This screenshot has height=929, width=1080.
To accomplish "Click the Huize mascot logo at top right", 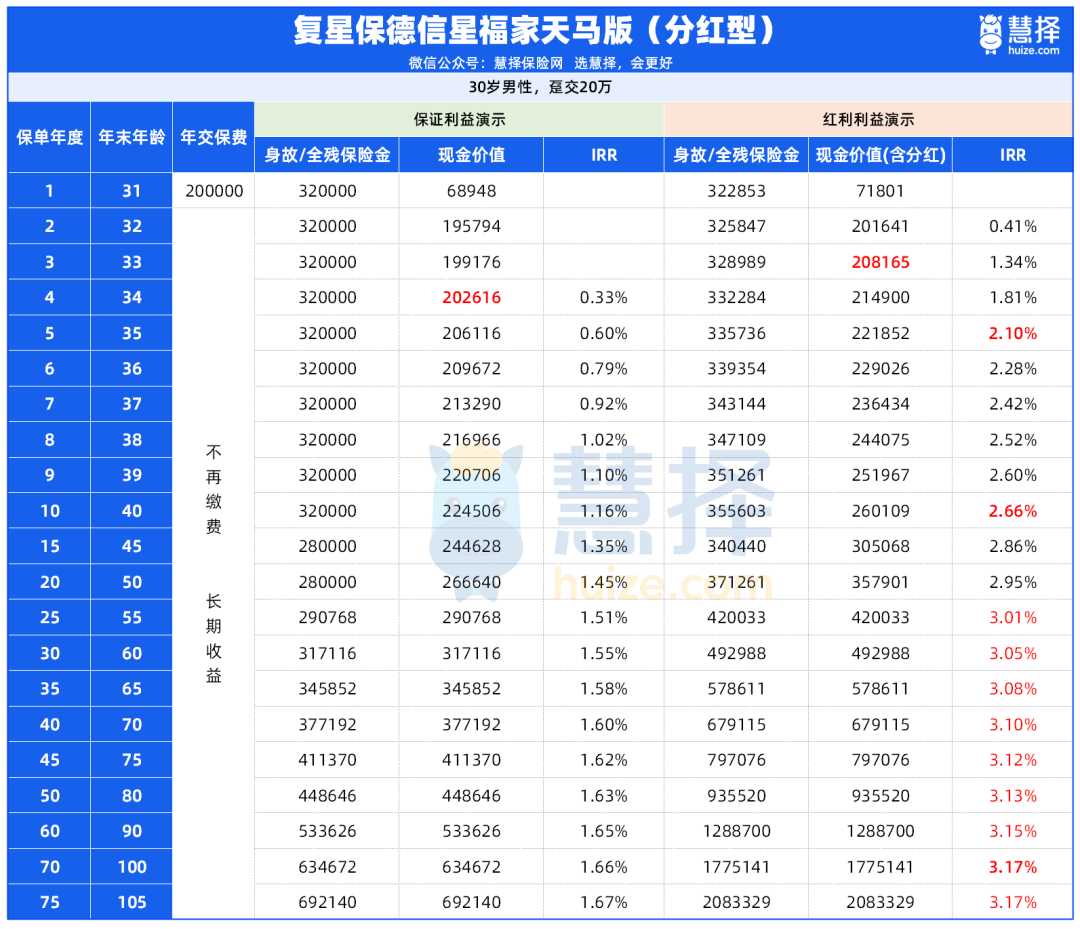I will point(990,32).
